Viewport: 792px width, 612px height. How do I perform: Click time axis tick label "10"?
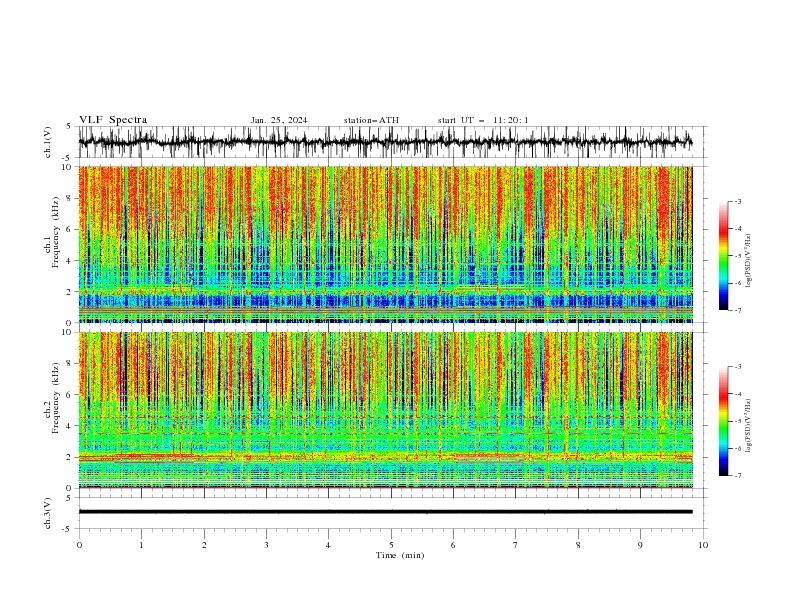click(x=703, y=545)
